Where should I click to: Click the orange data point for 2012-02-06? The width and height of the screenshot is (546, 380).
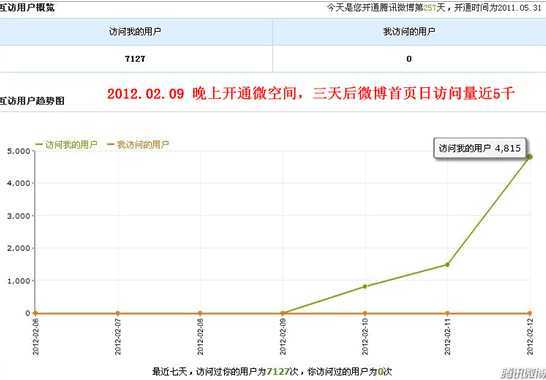coord(35,313)
